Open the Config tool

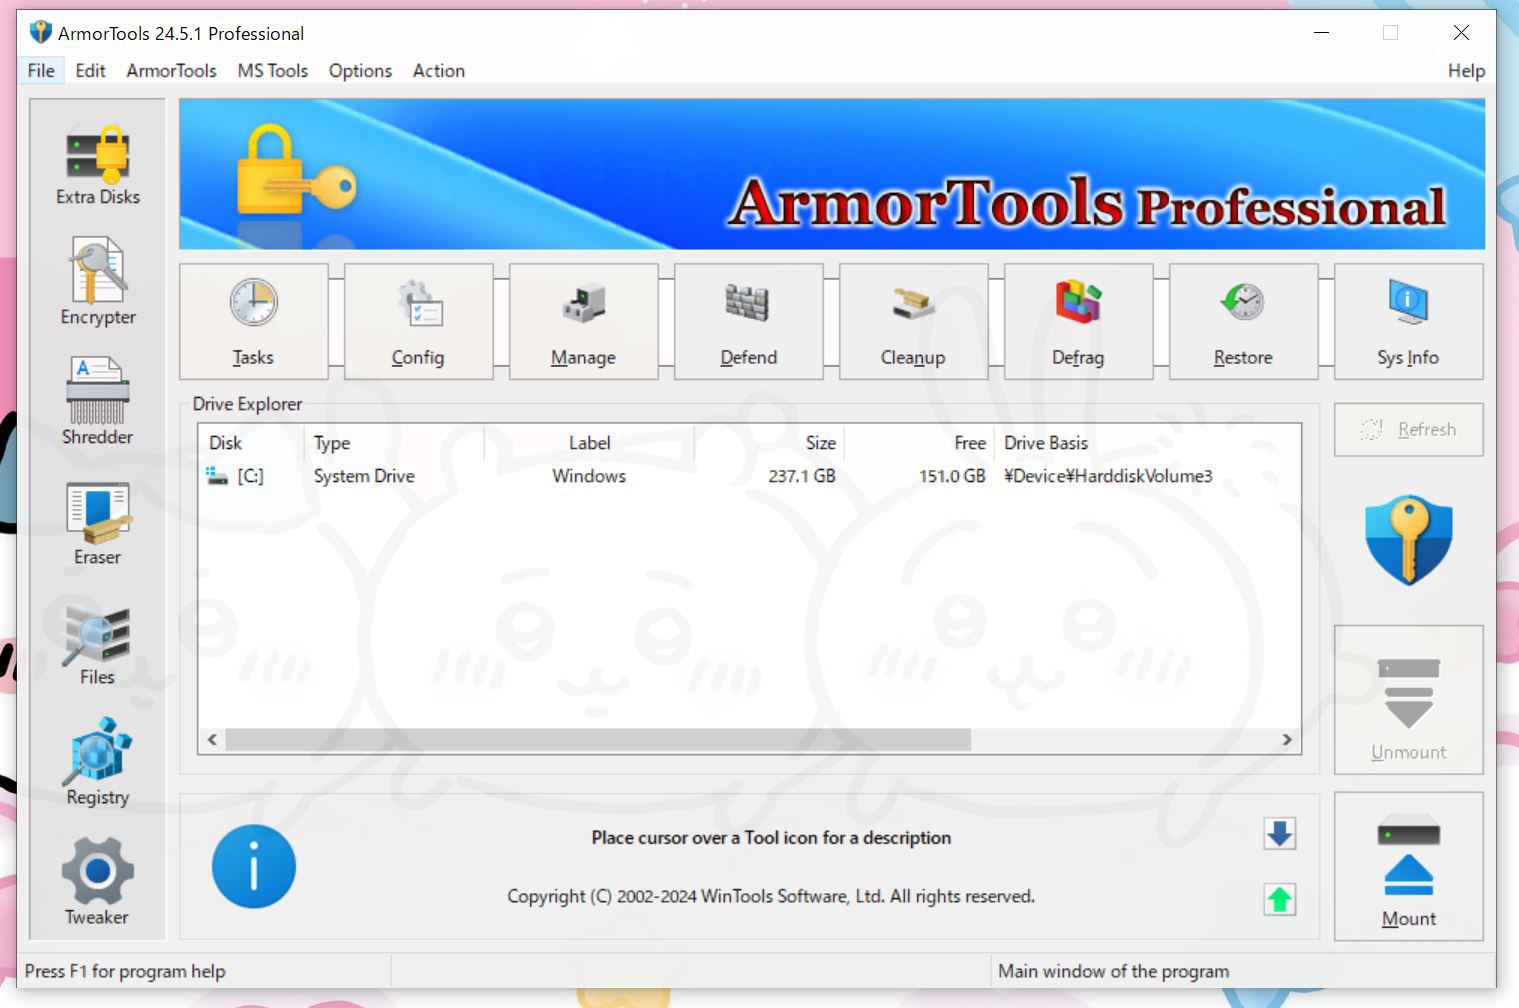(418, 322)
